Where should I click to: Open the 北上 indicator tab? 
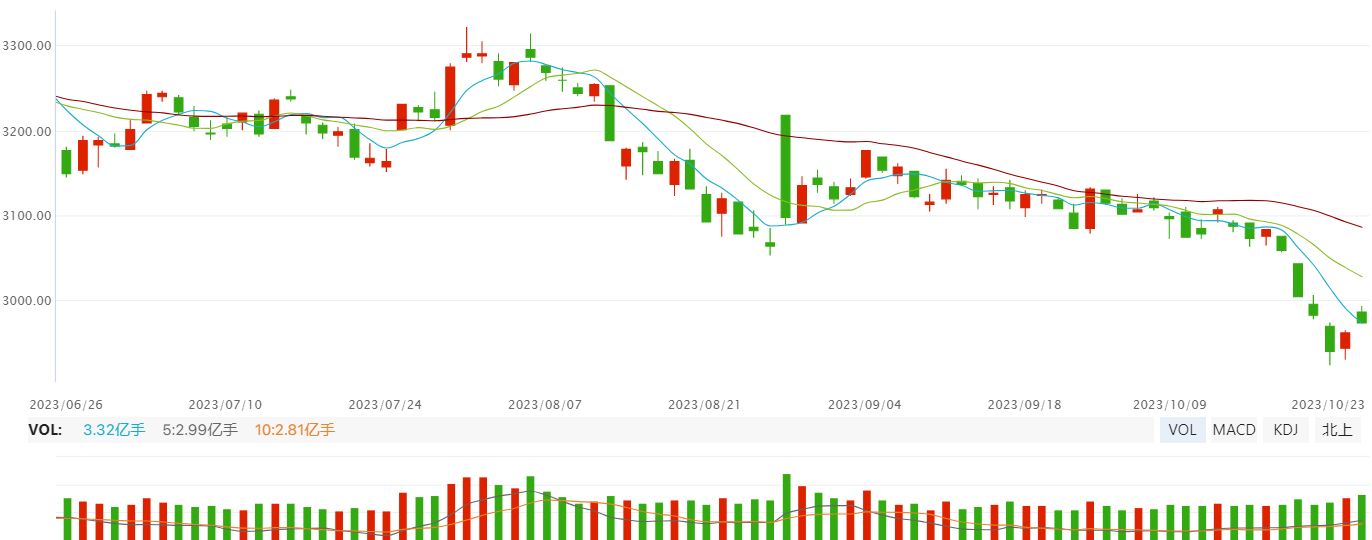pyautogui.click(x=1337, y=430)
